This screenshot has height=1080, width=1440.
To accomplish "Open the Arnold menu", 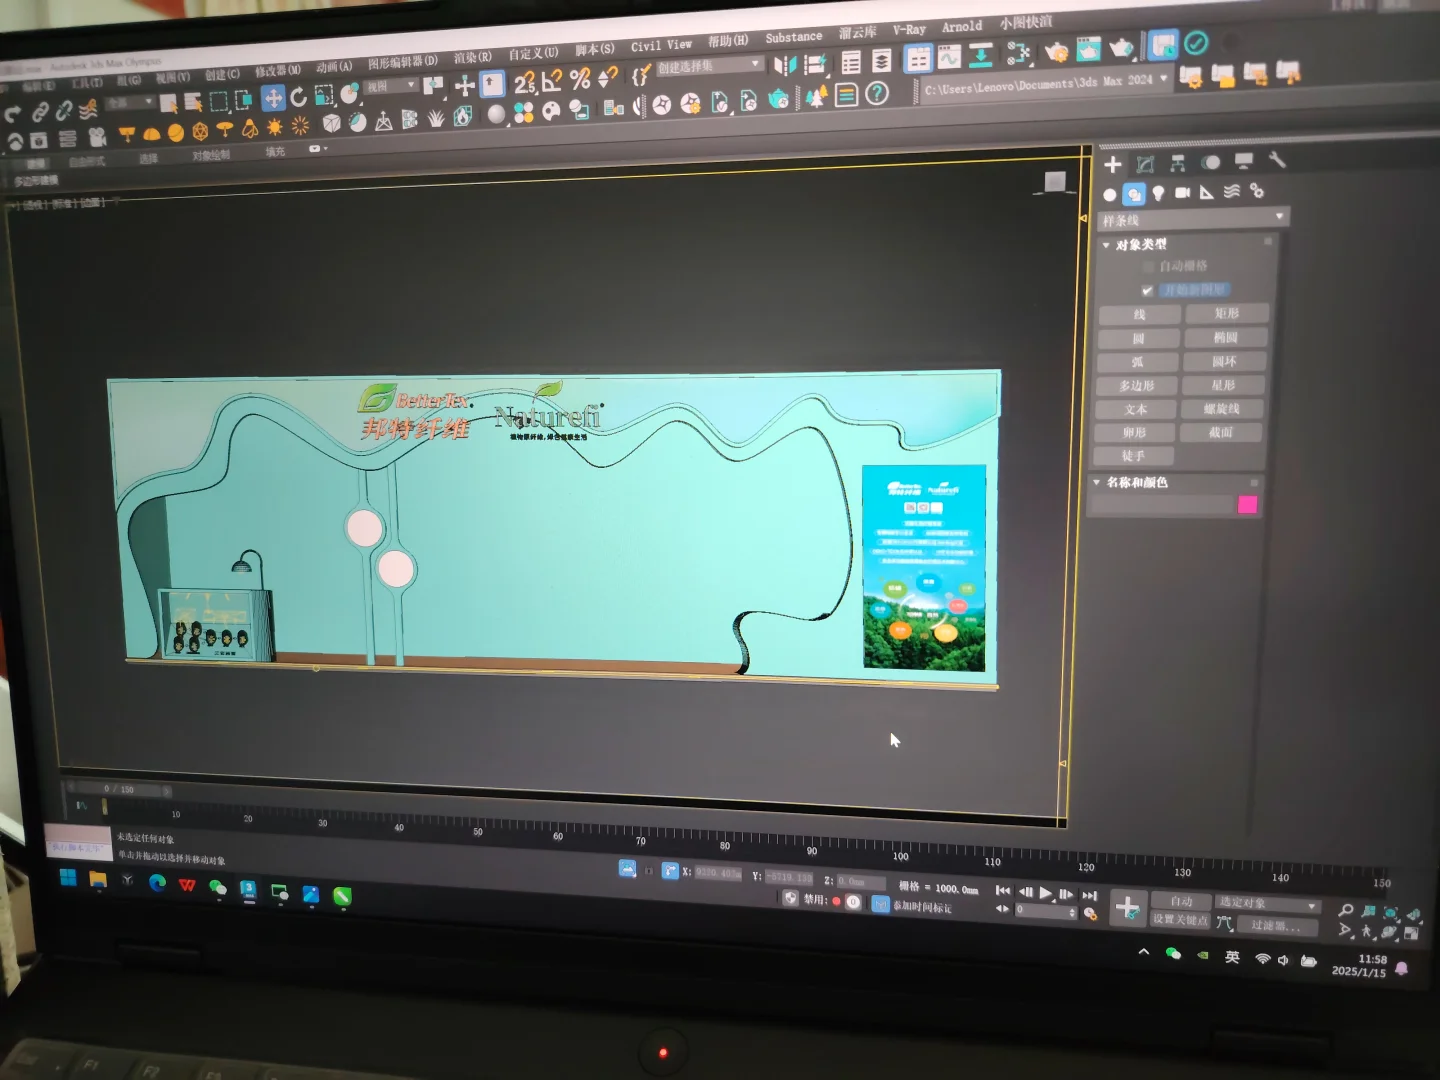I will tap(962, 27).
